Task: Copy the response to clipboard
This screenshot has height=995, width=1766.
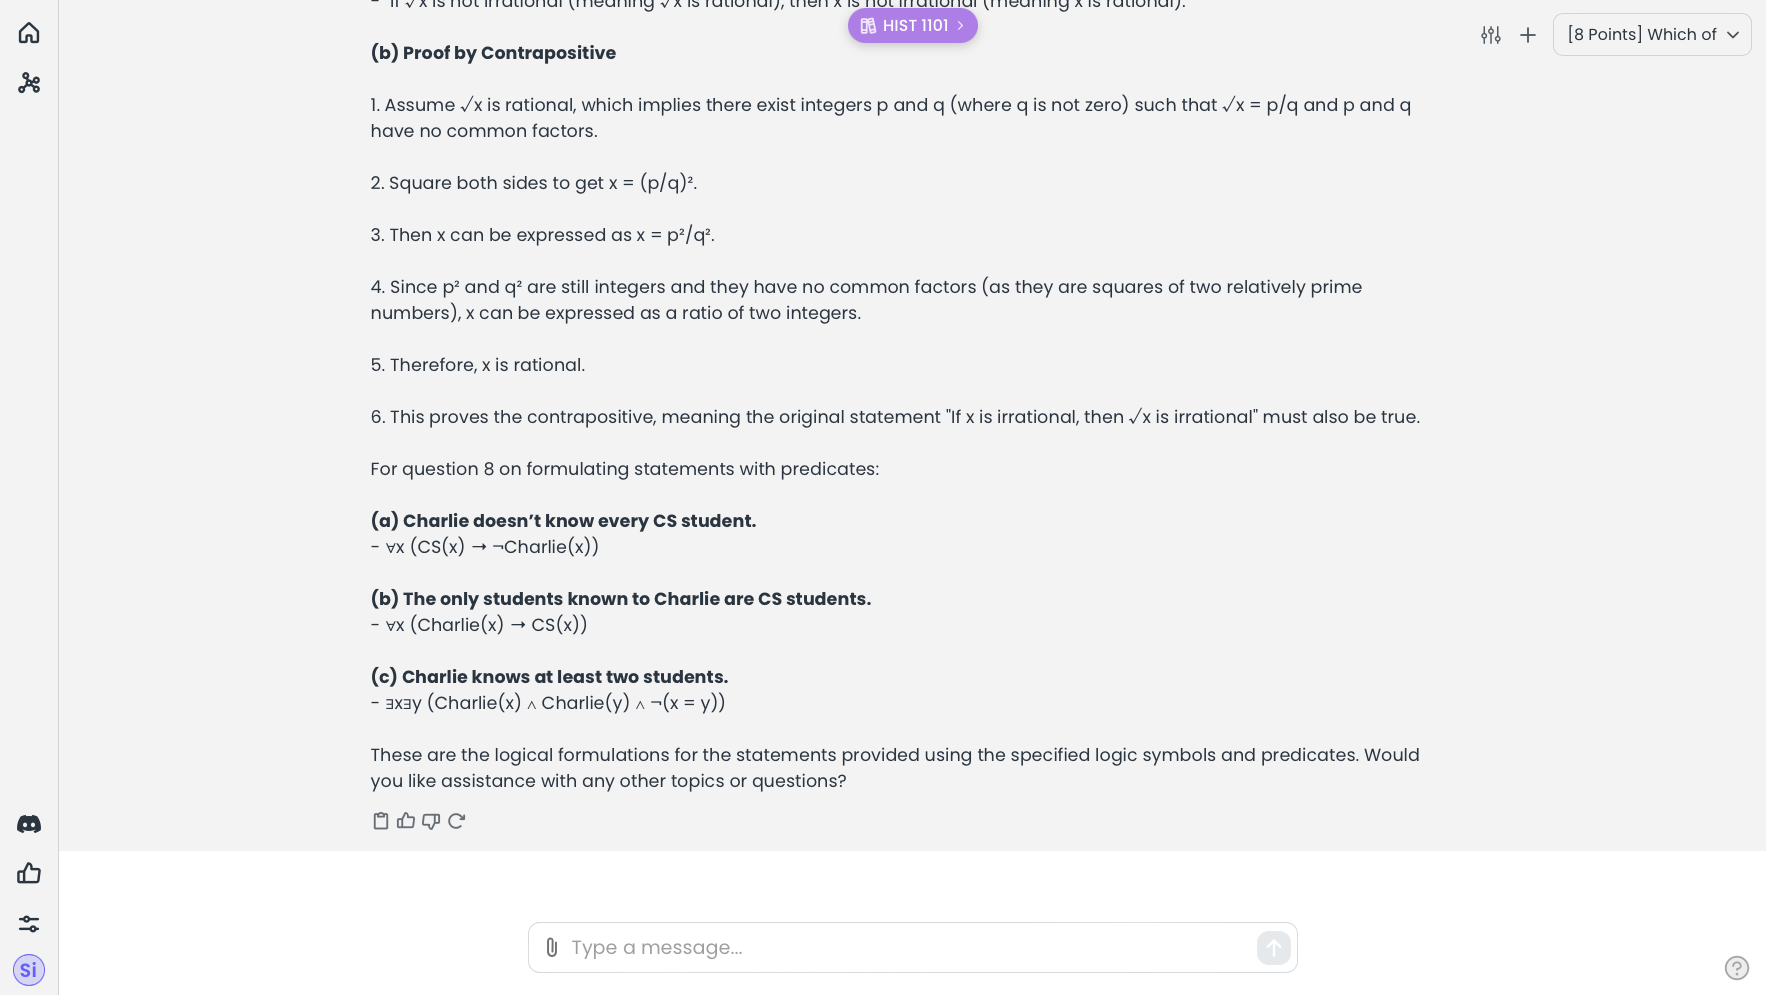Action: coord(381,821)
